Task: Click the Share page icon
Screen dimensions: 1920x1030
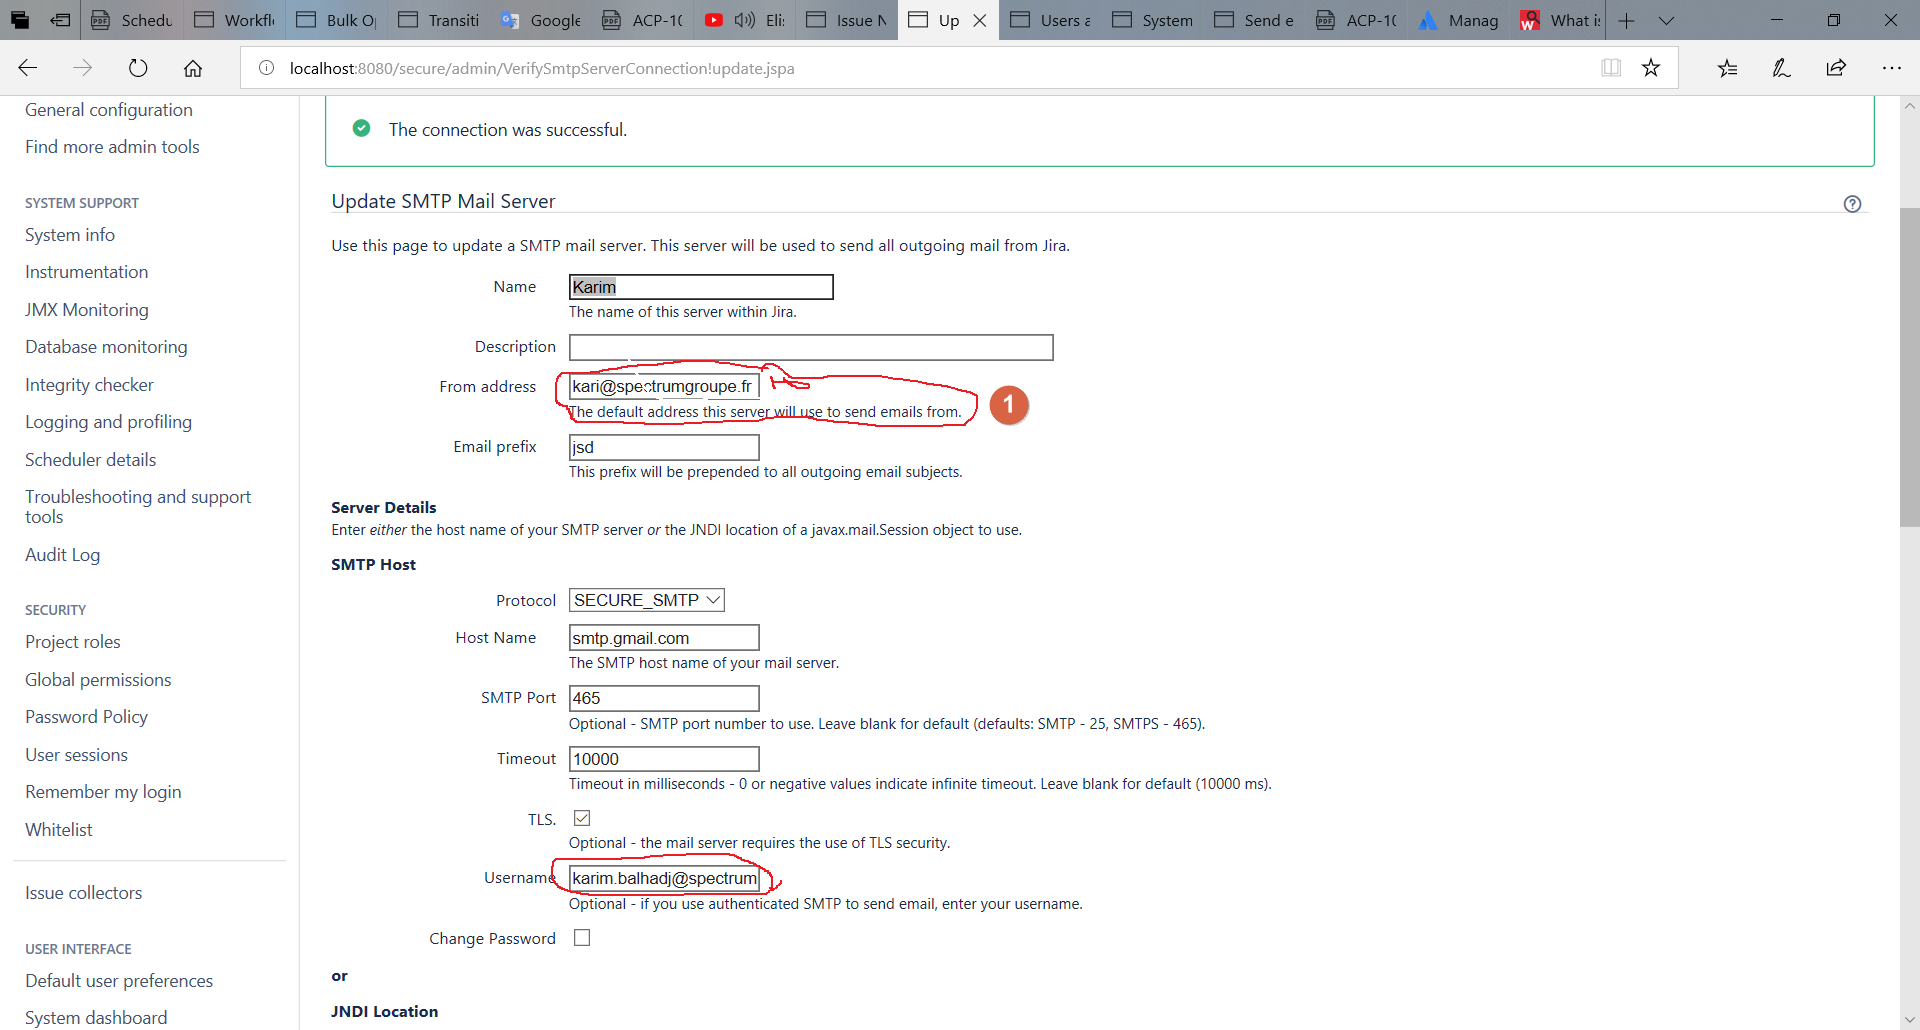Action: pyautogui.click(x=1836, y=68)
